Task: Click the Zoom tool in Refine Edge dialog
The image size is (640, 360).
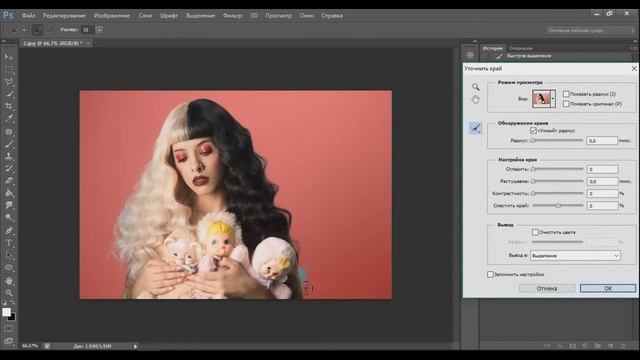Action: (476, 87)
